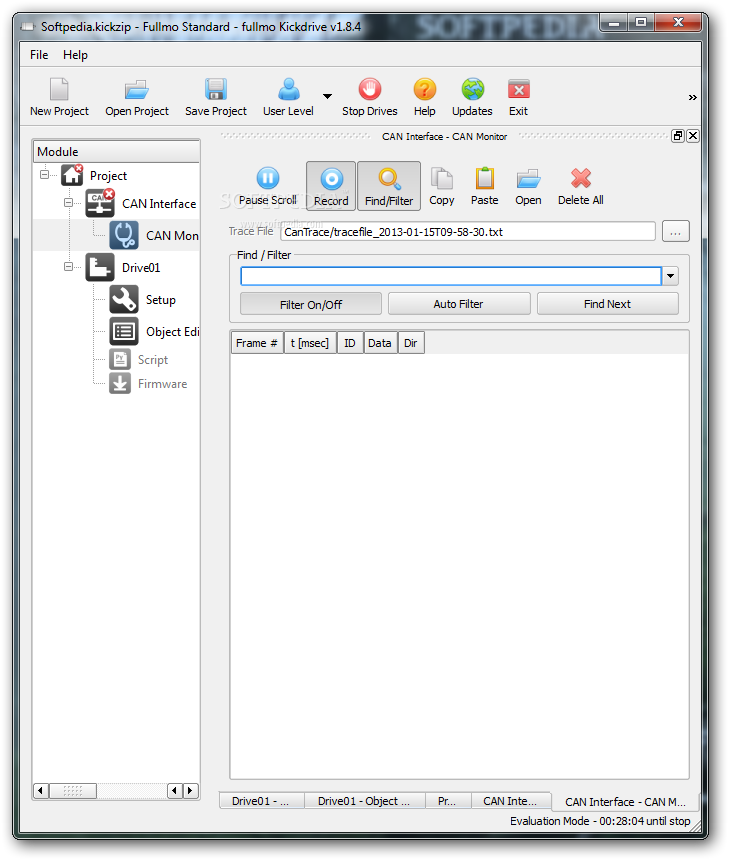Show more toolbar items via chevron

(x=693, y=97)
